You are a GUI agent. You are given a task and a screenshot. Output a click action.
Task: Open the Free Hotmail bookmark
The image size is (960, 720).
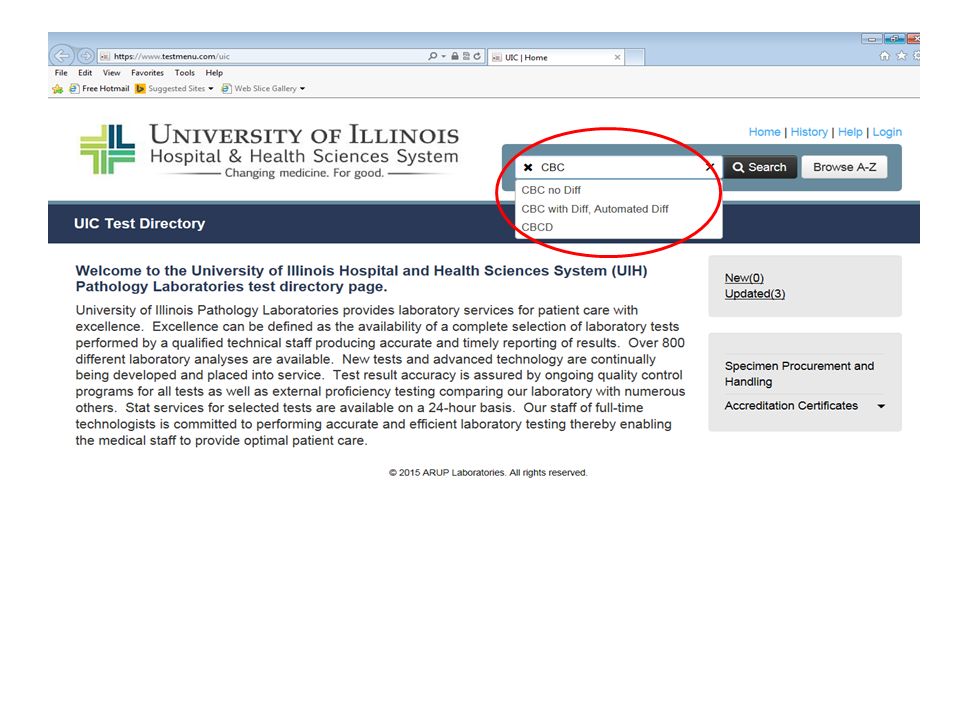99,89
